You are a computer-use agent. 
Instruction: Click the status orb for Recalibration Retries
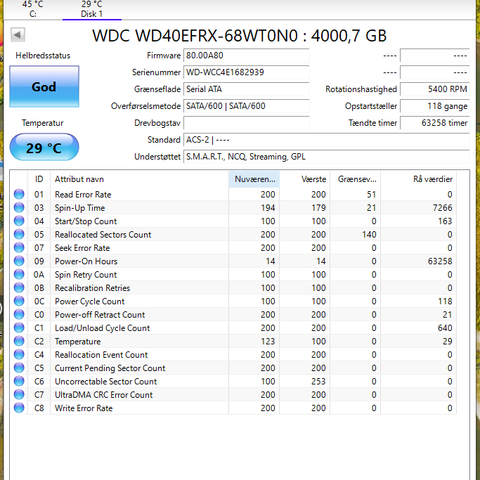pos(19,288)
